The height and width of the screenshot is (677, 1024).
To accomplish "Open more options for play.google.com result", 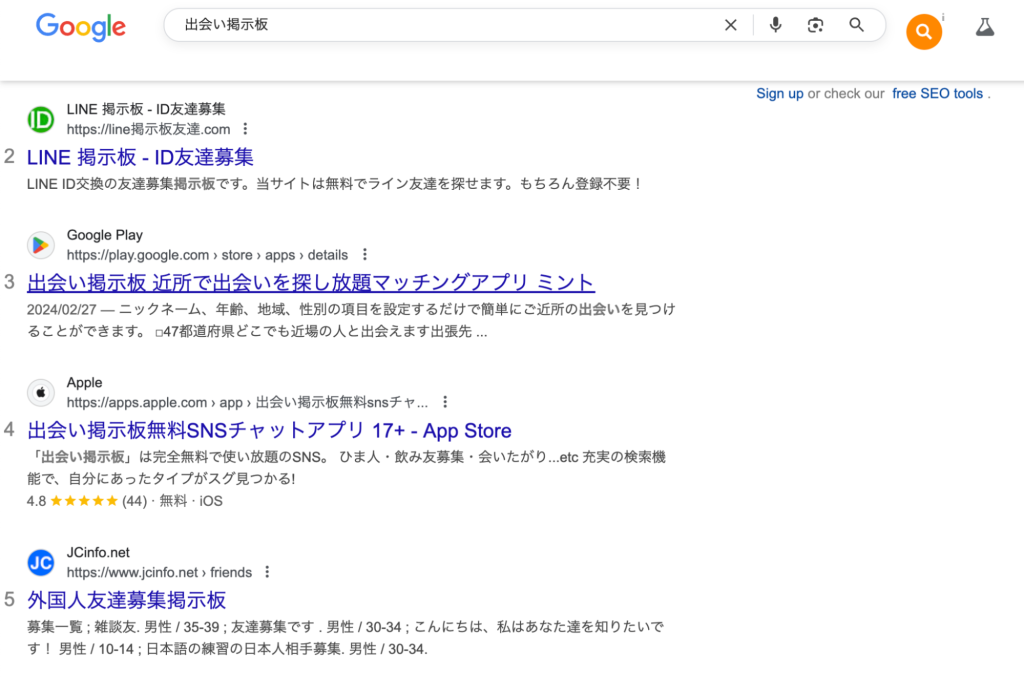I will (x=364, y=255).
